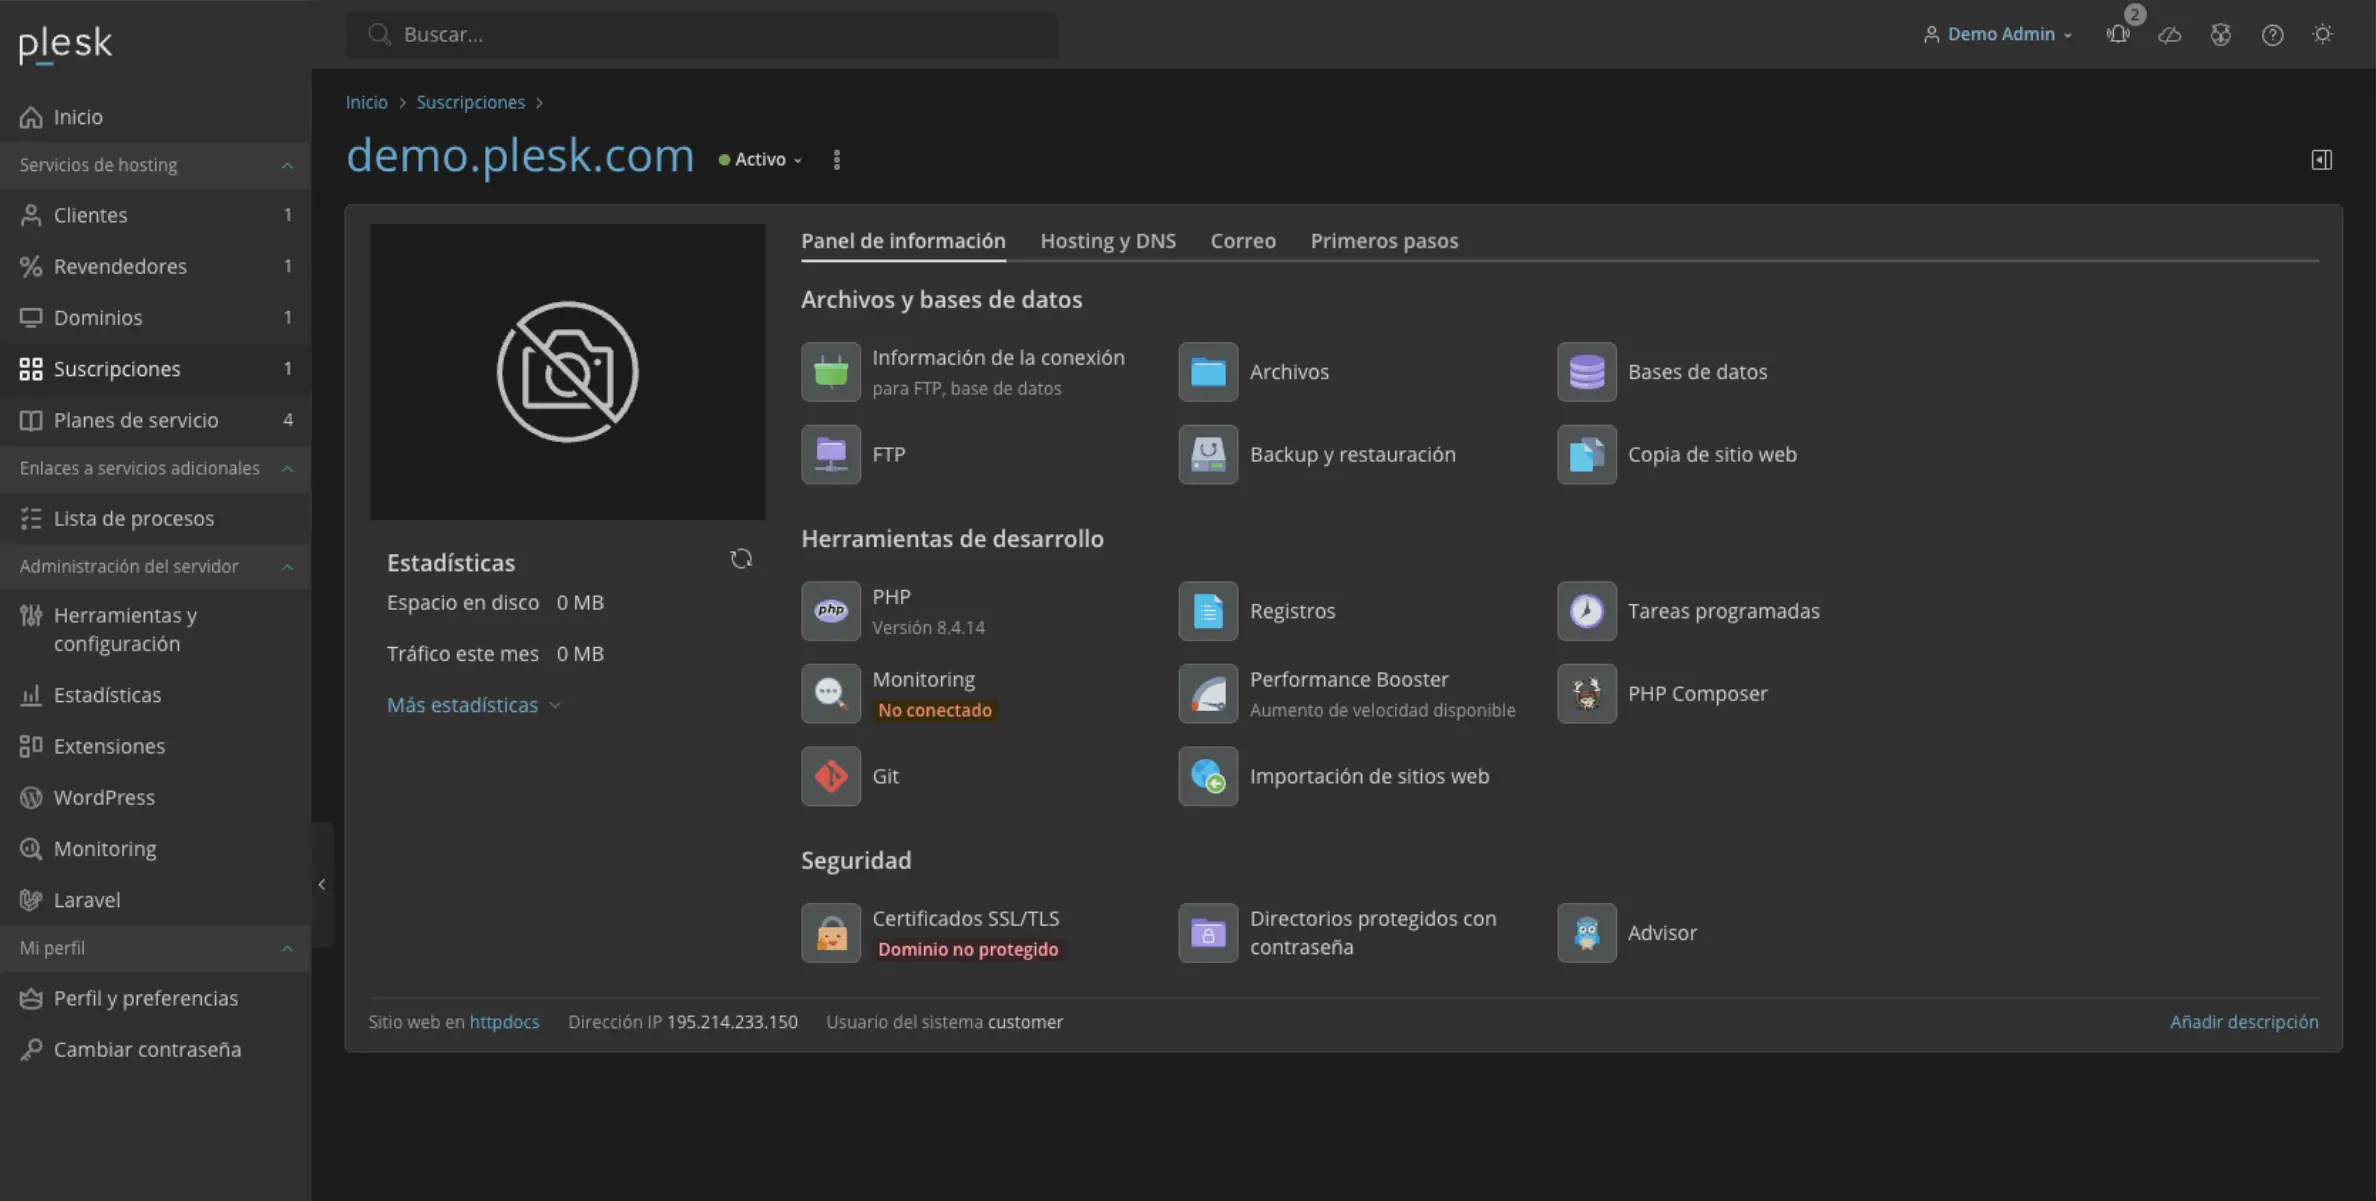
Task: Open Bases de datos
Action: pyautogui.click(x=1697, y=371)
